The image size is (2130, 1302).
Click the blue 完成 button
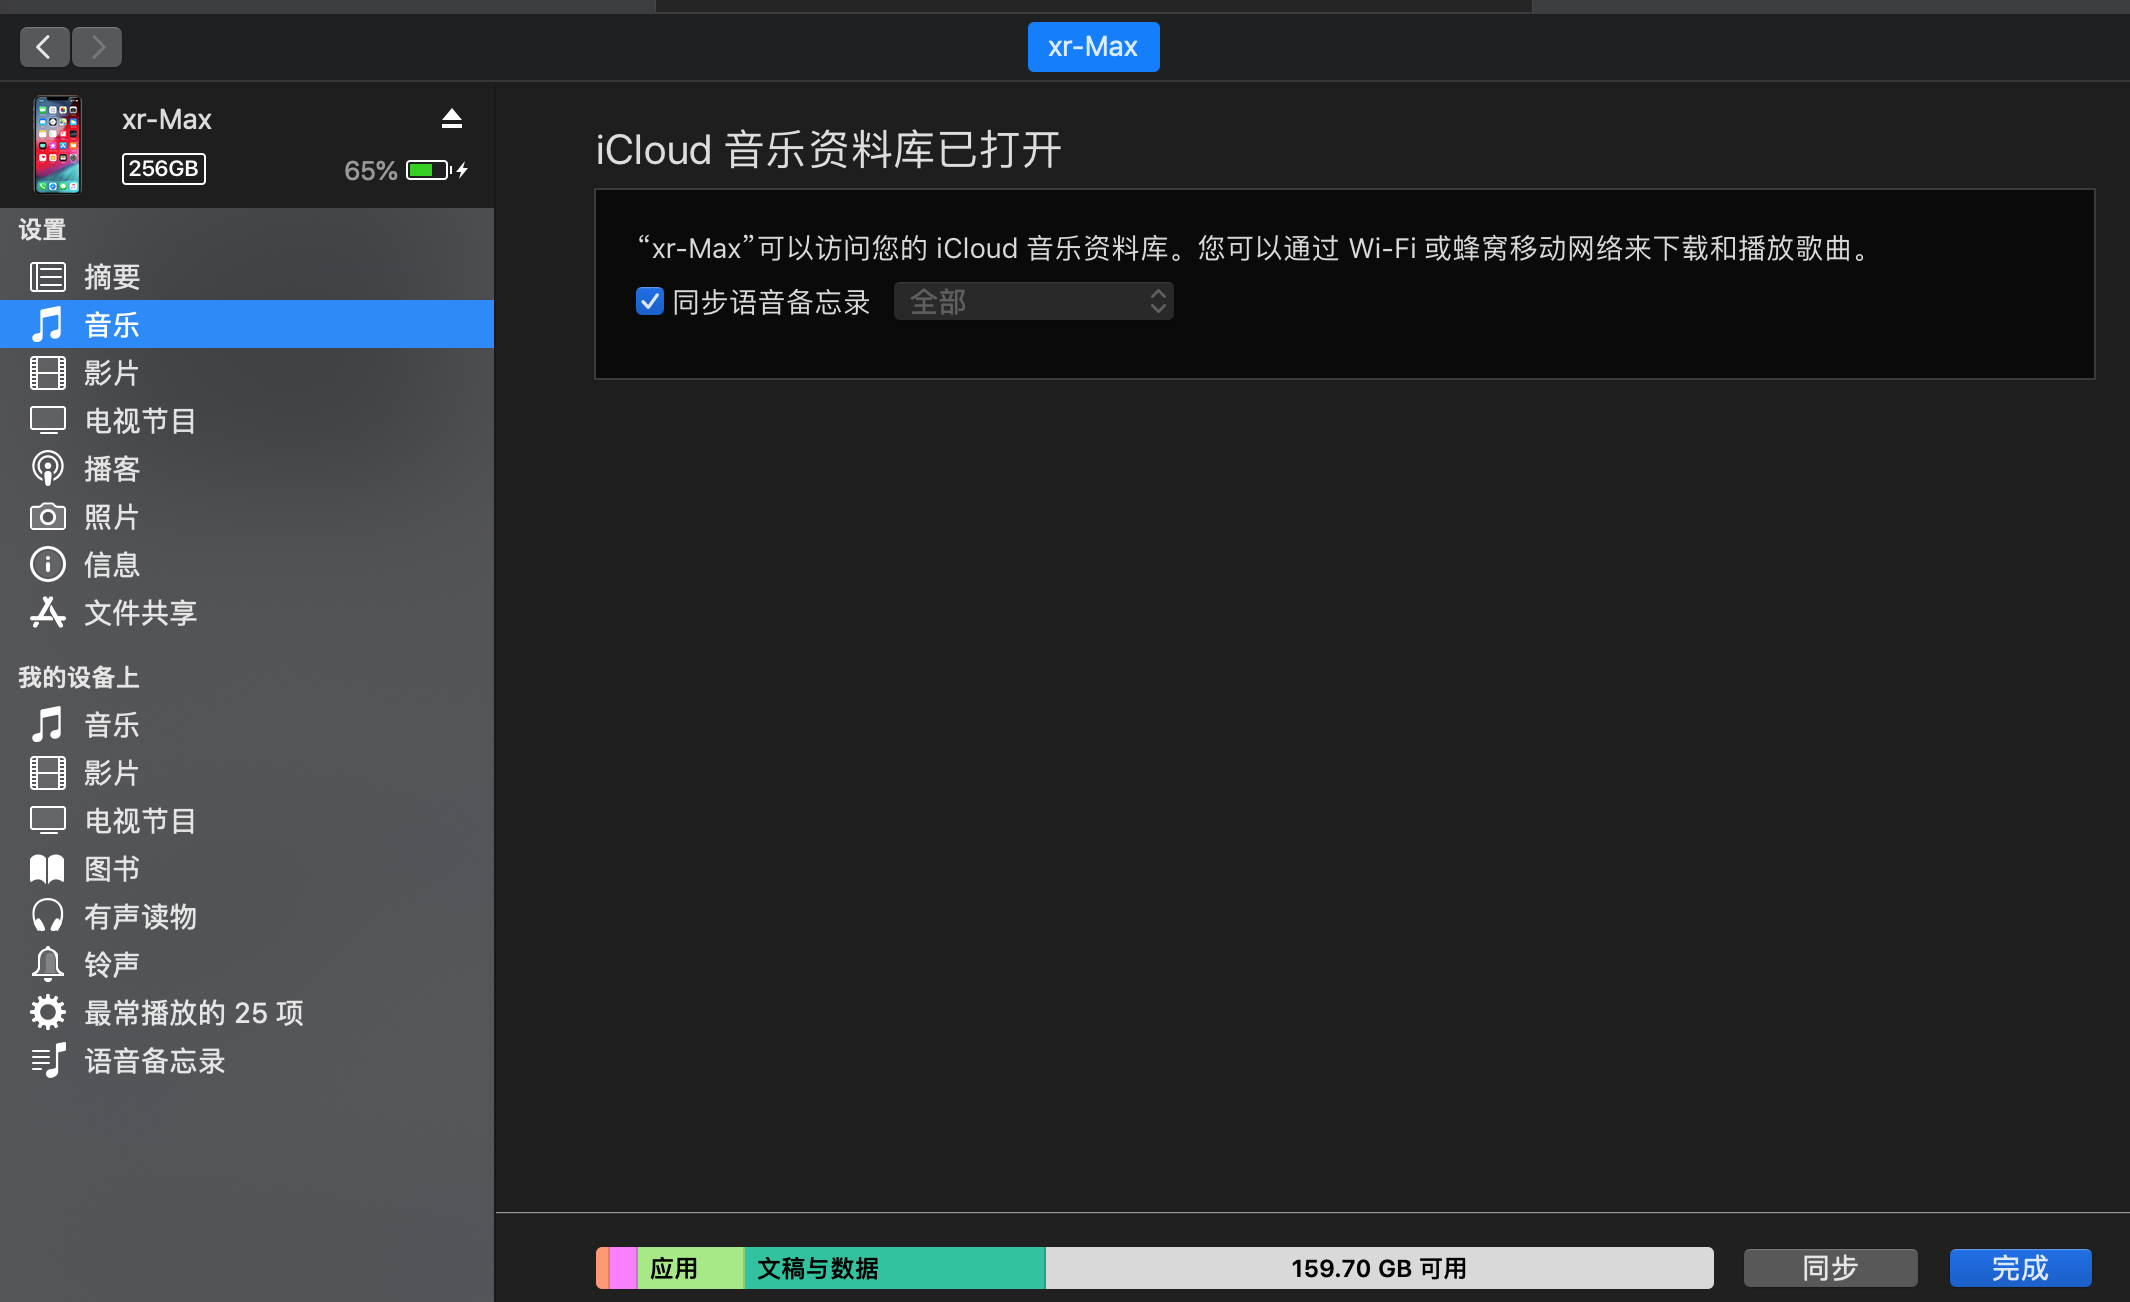2019,1268
